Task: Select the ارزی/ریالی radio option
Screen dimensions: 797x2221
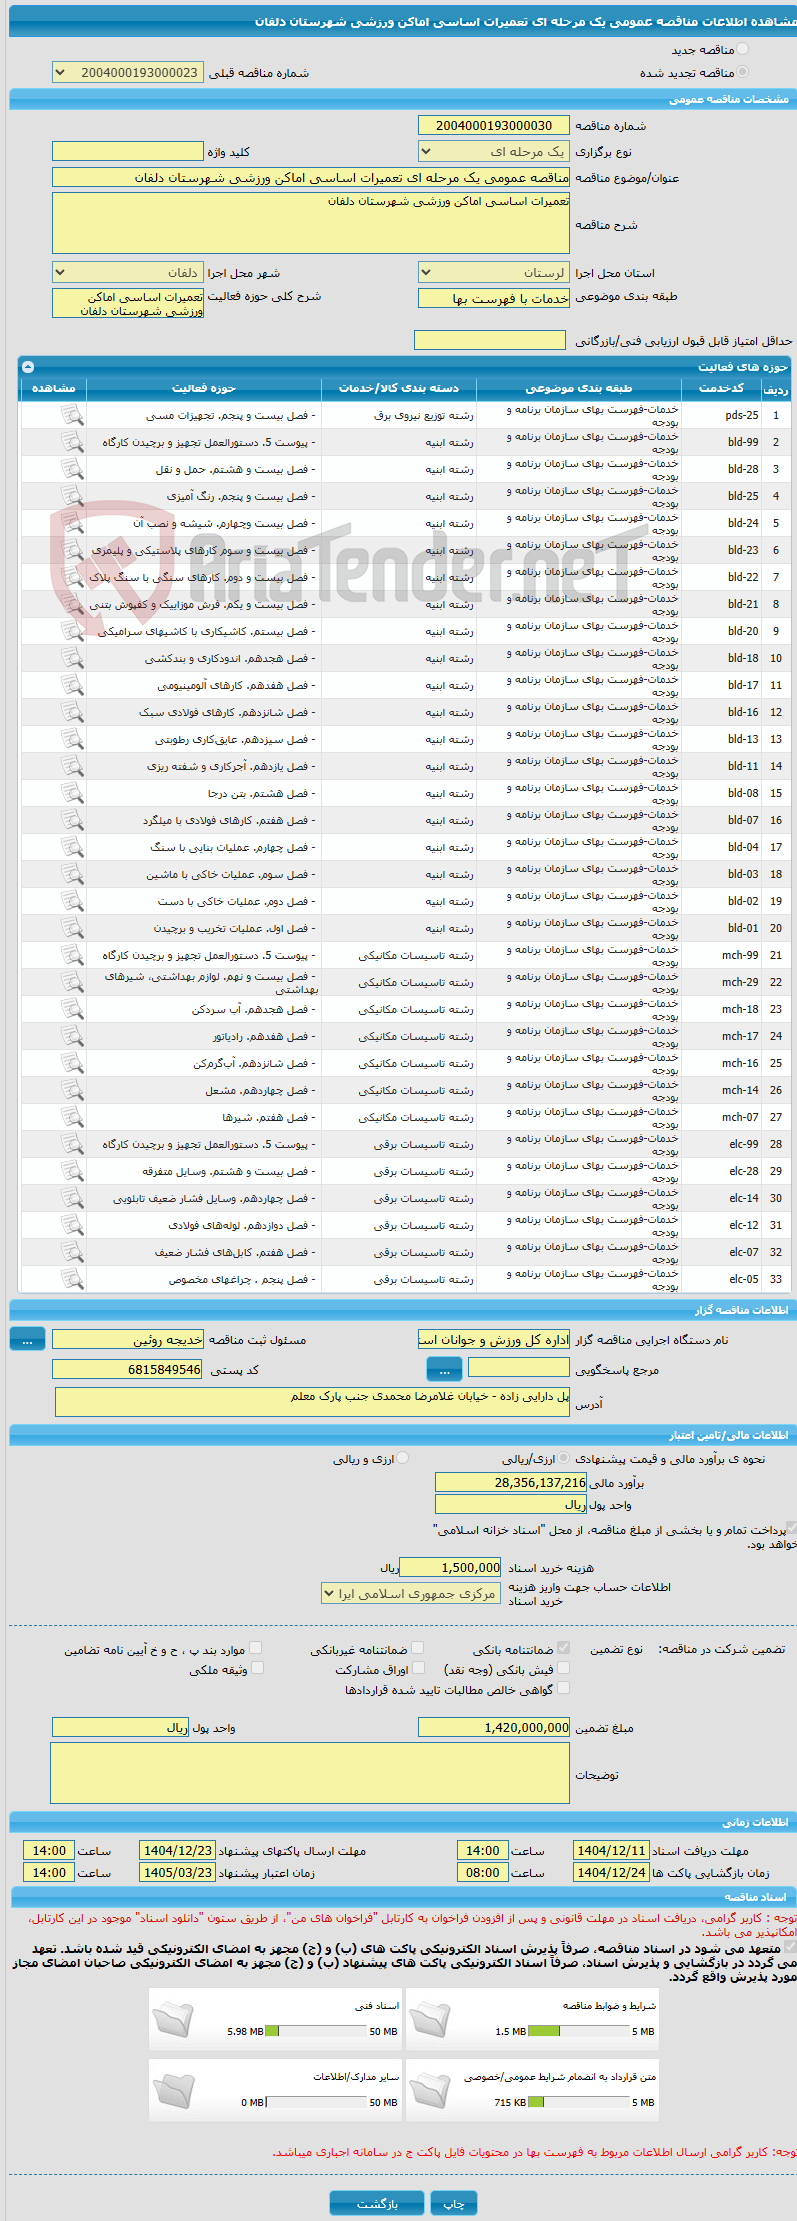Action: 565,1459
